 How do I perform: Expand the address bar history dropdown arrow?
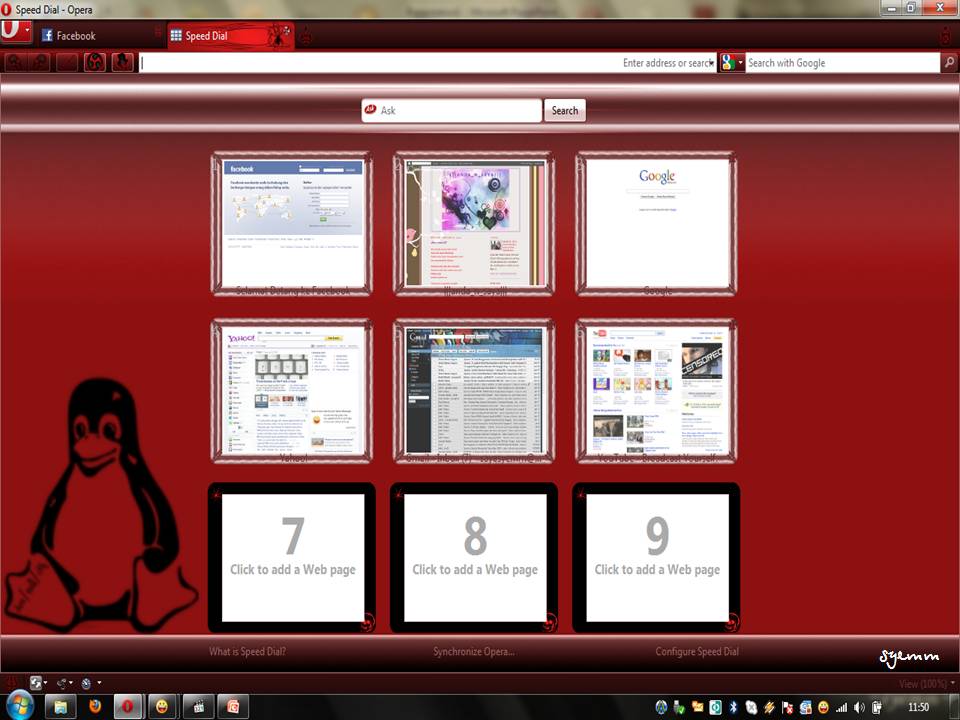711,63
